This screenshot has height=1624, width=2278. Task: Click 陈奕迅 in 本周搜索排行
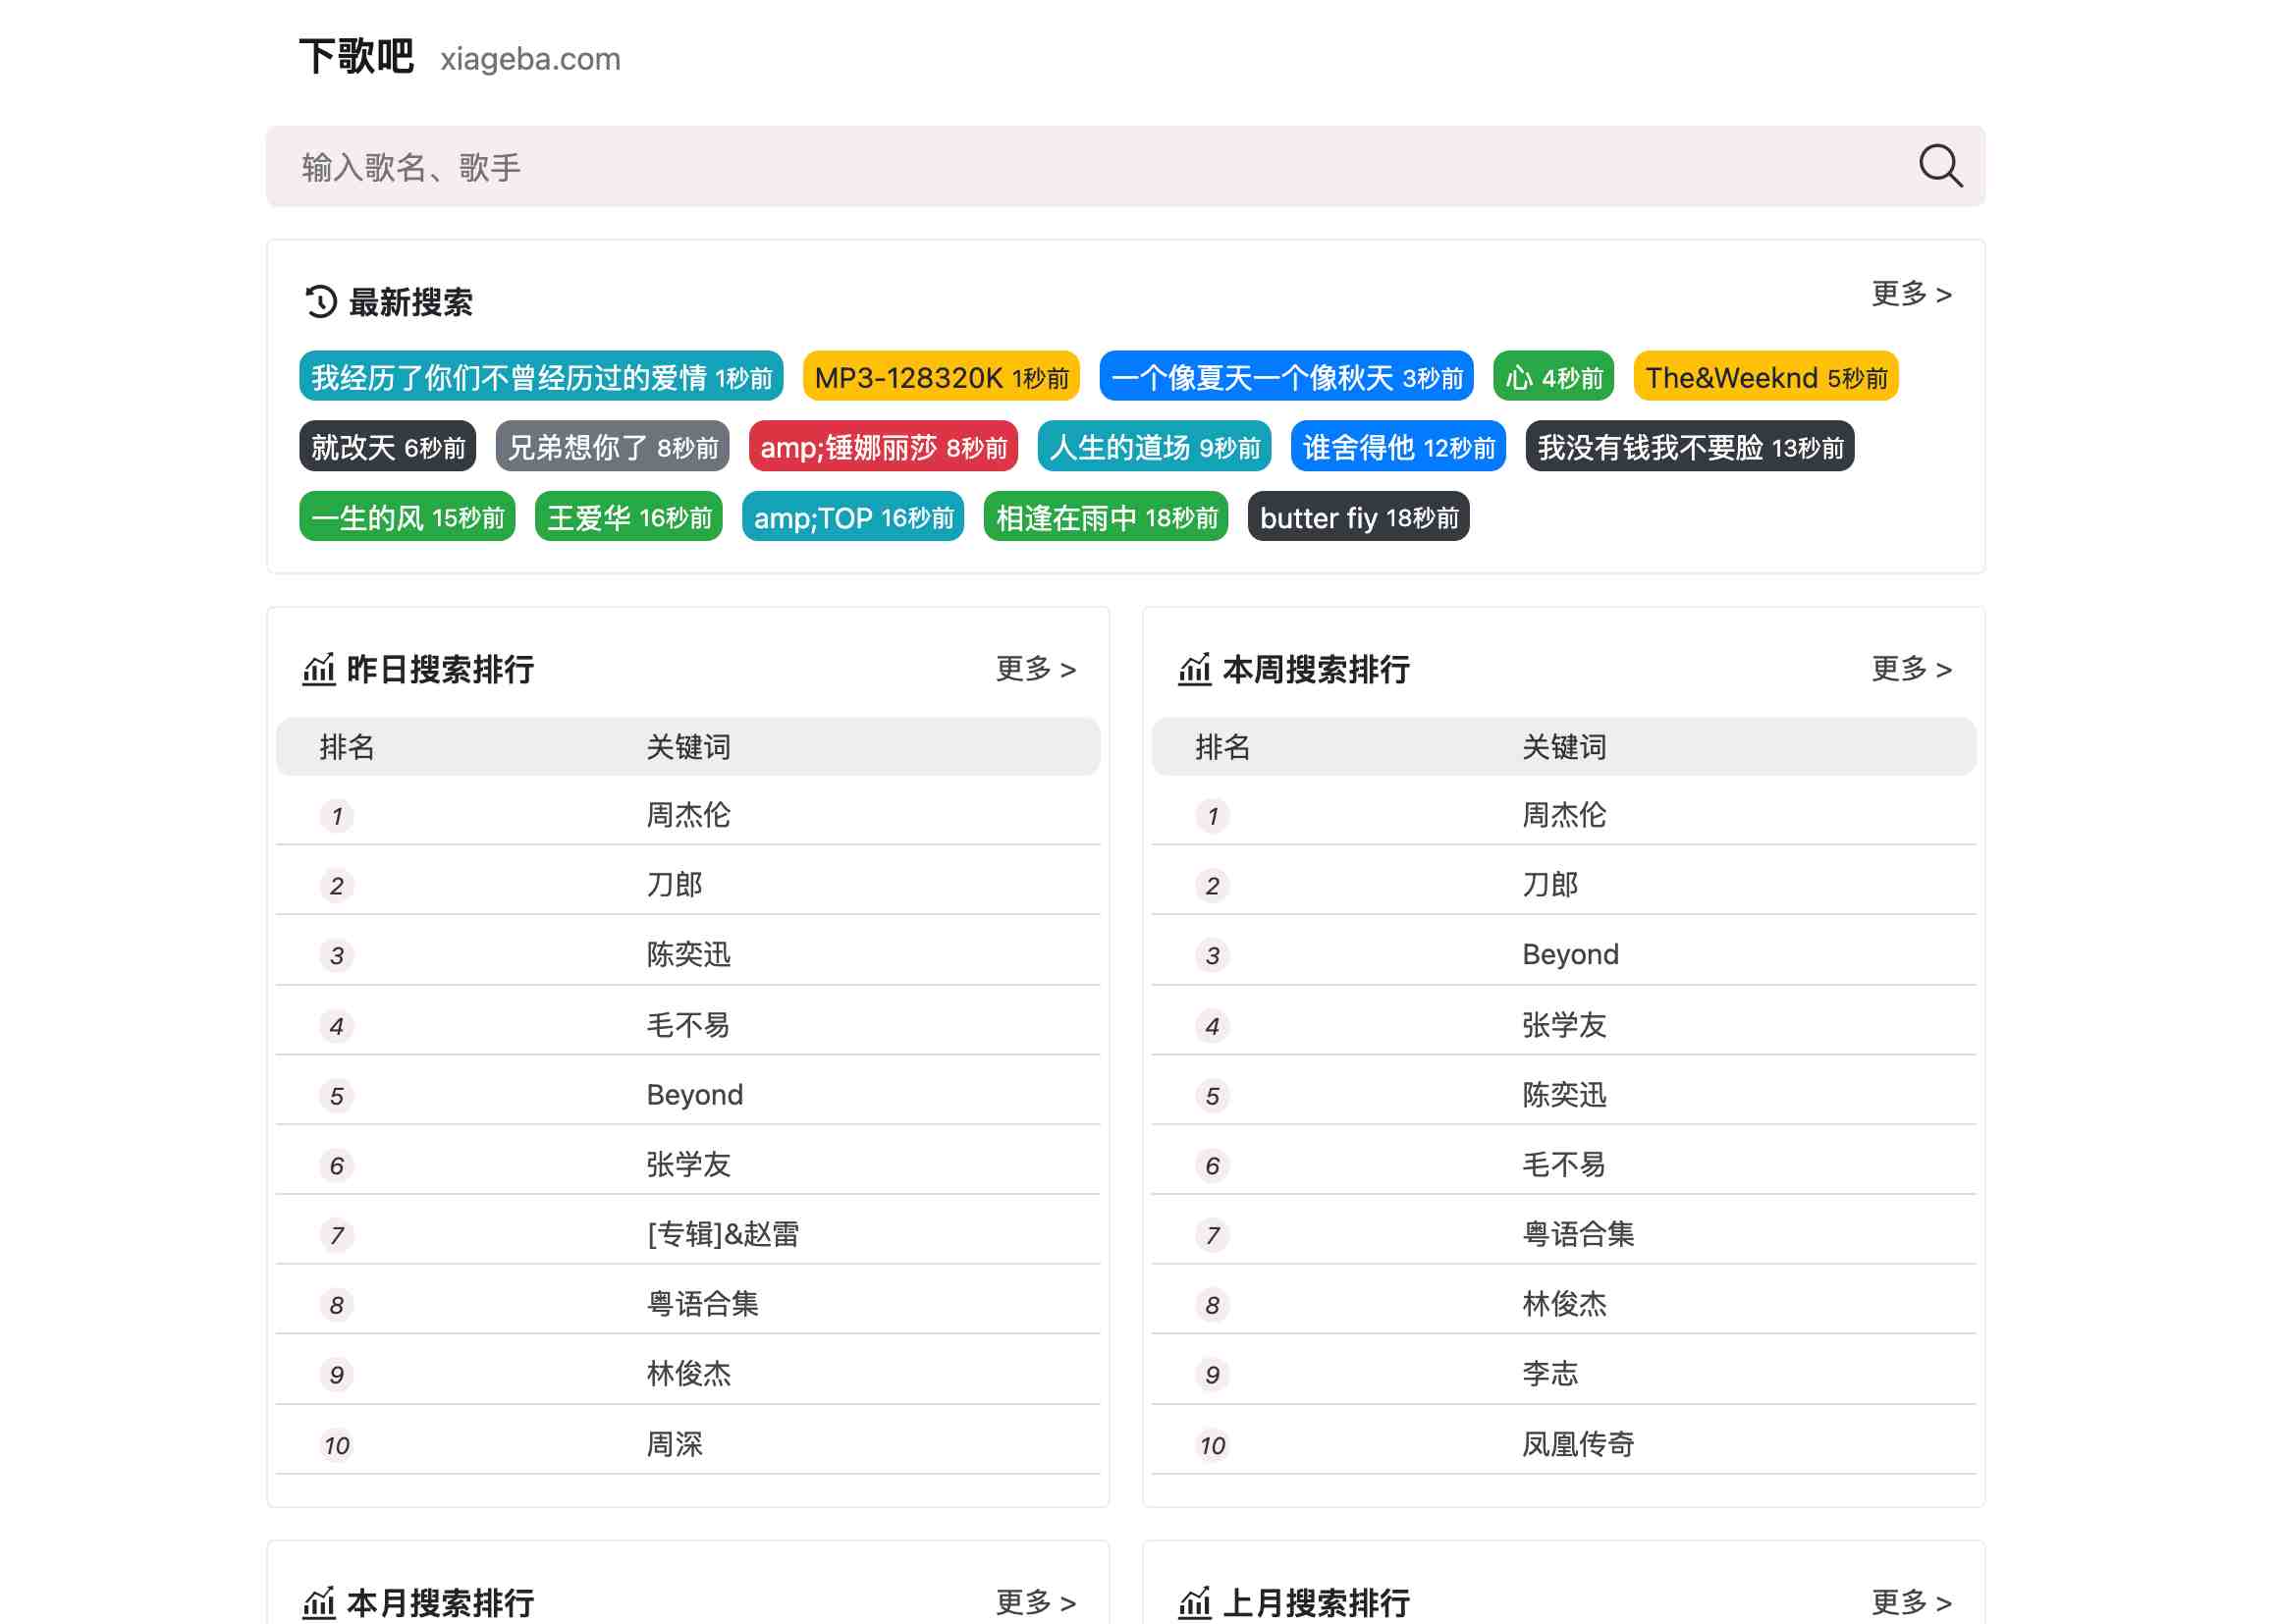pos(1564,1094)
